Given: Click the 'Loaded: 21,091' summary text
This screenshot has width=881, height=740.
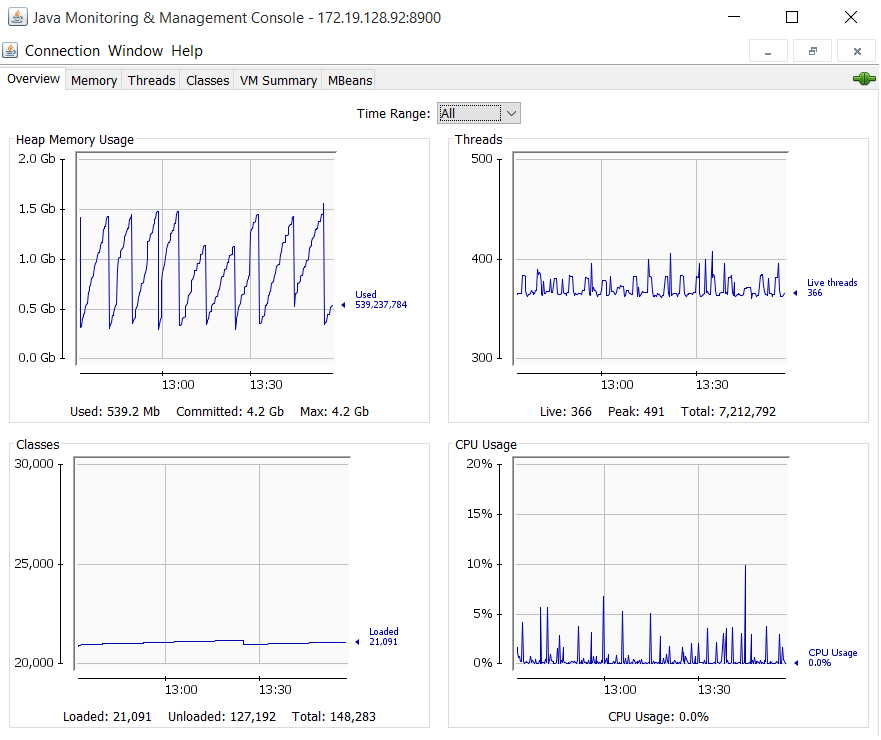Looking at the screenshot, I should [x=107, y=716].
